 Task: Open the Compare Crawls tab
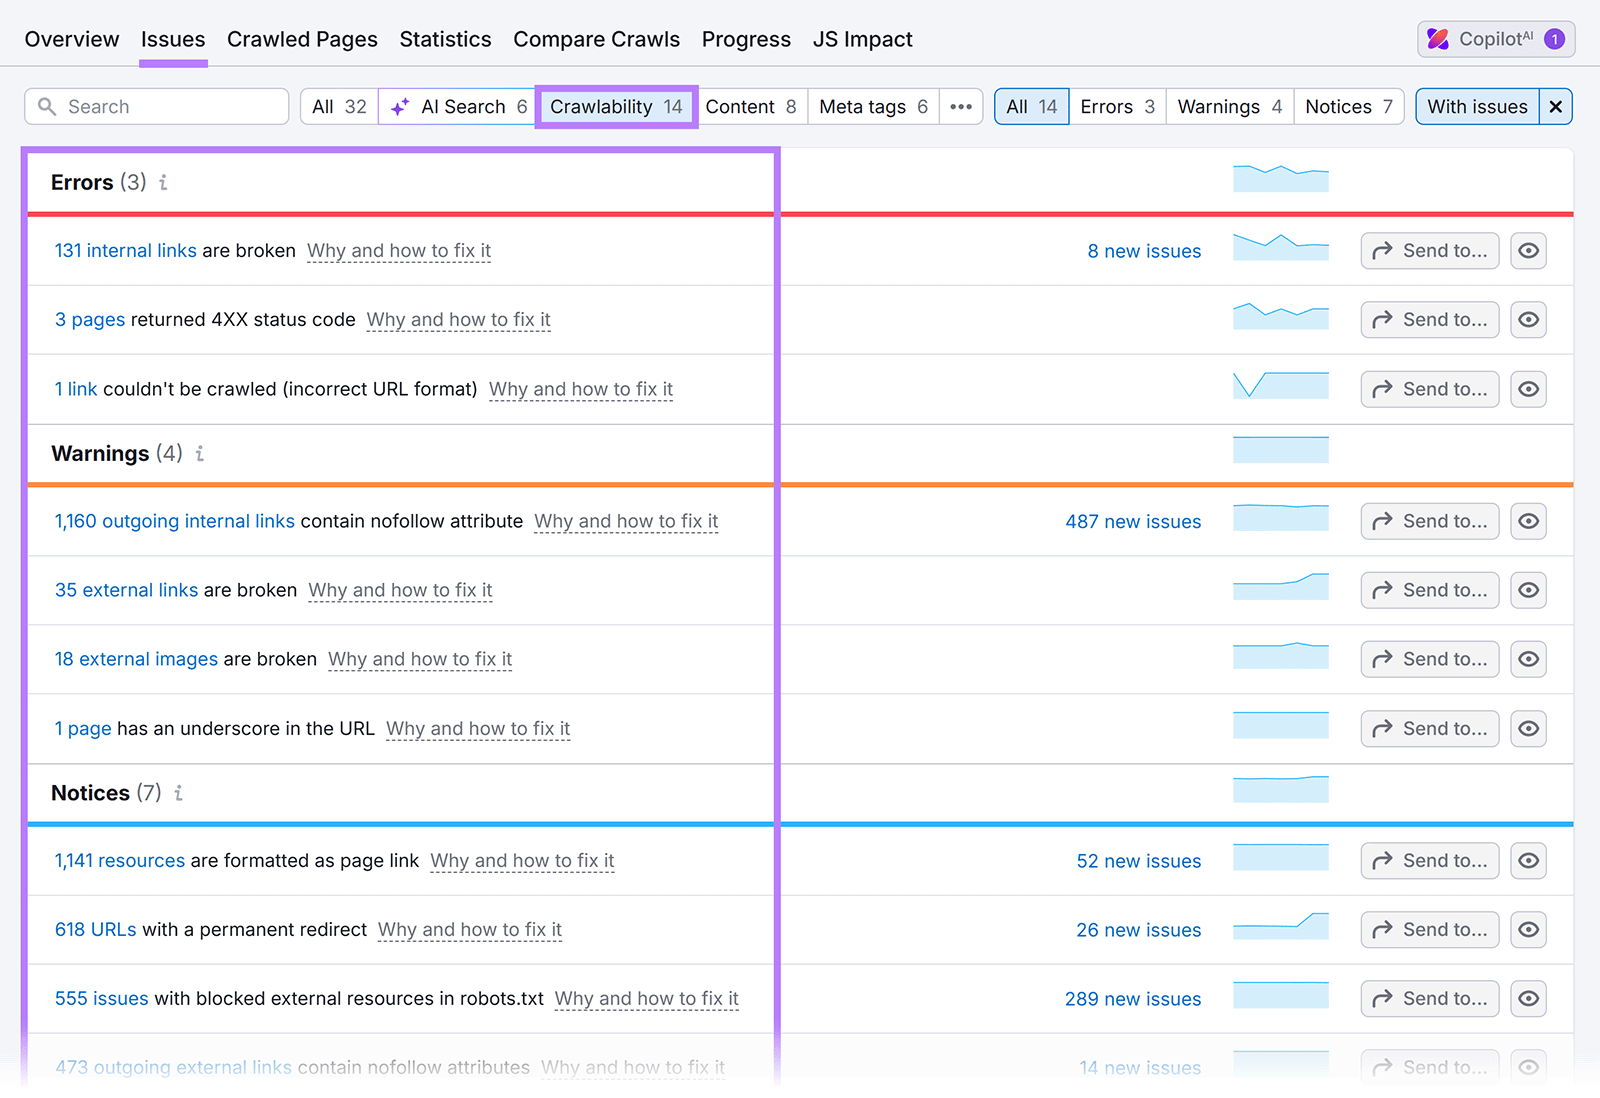point(596,39)
